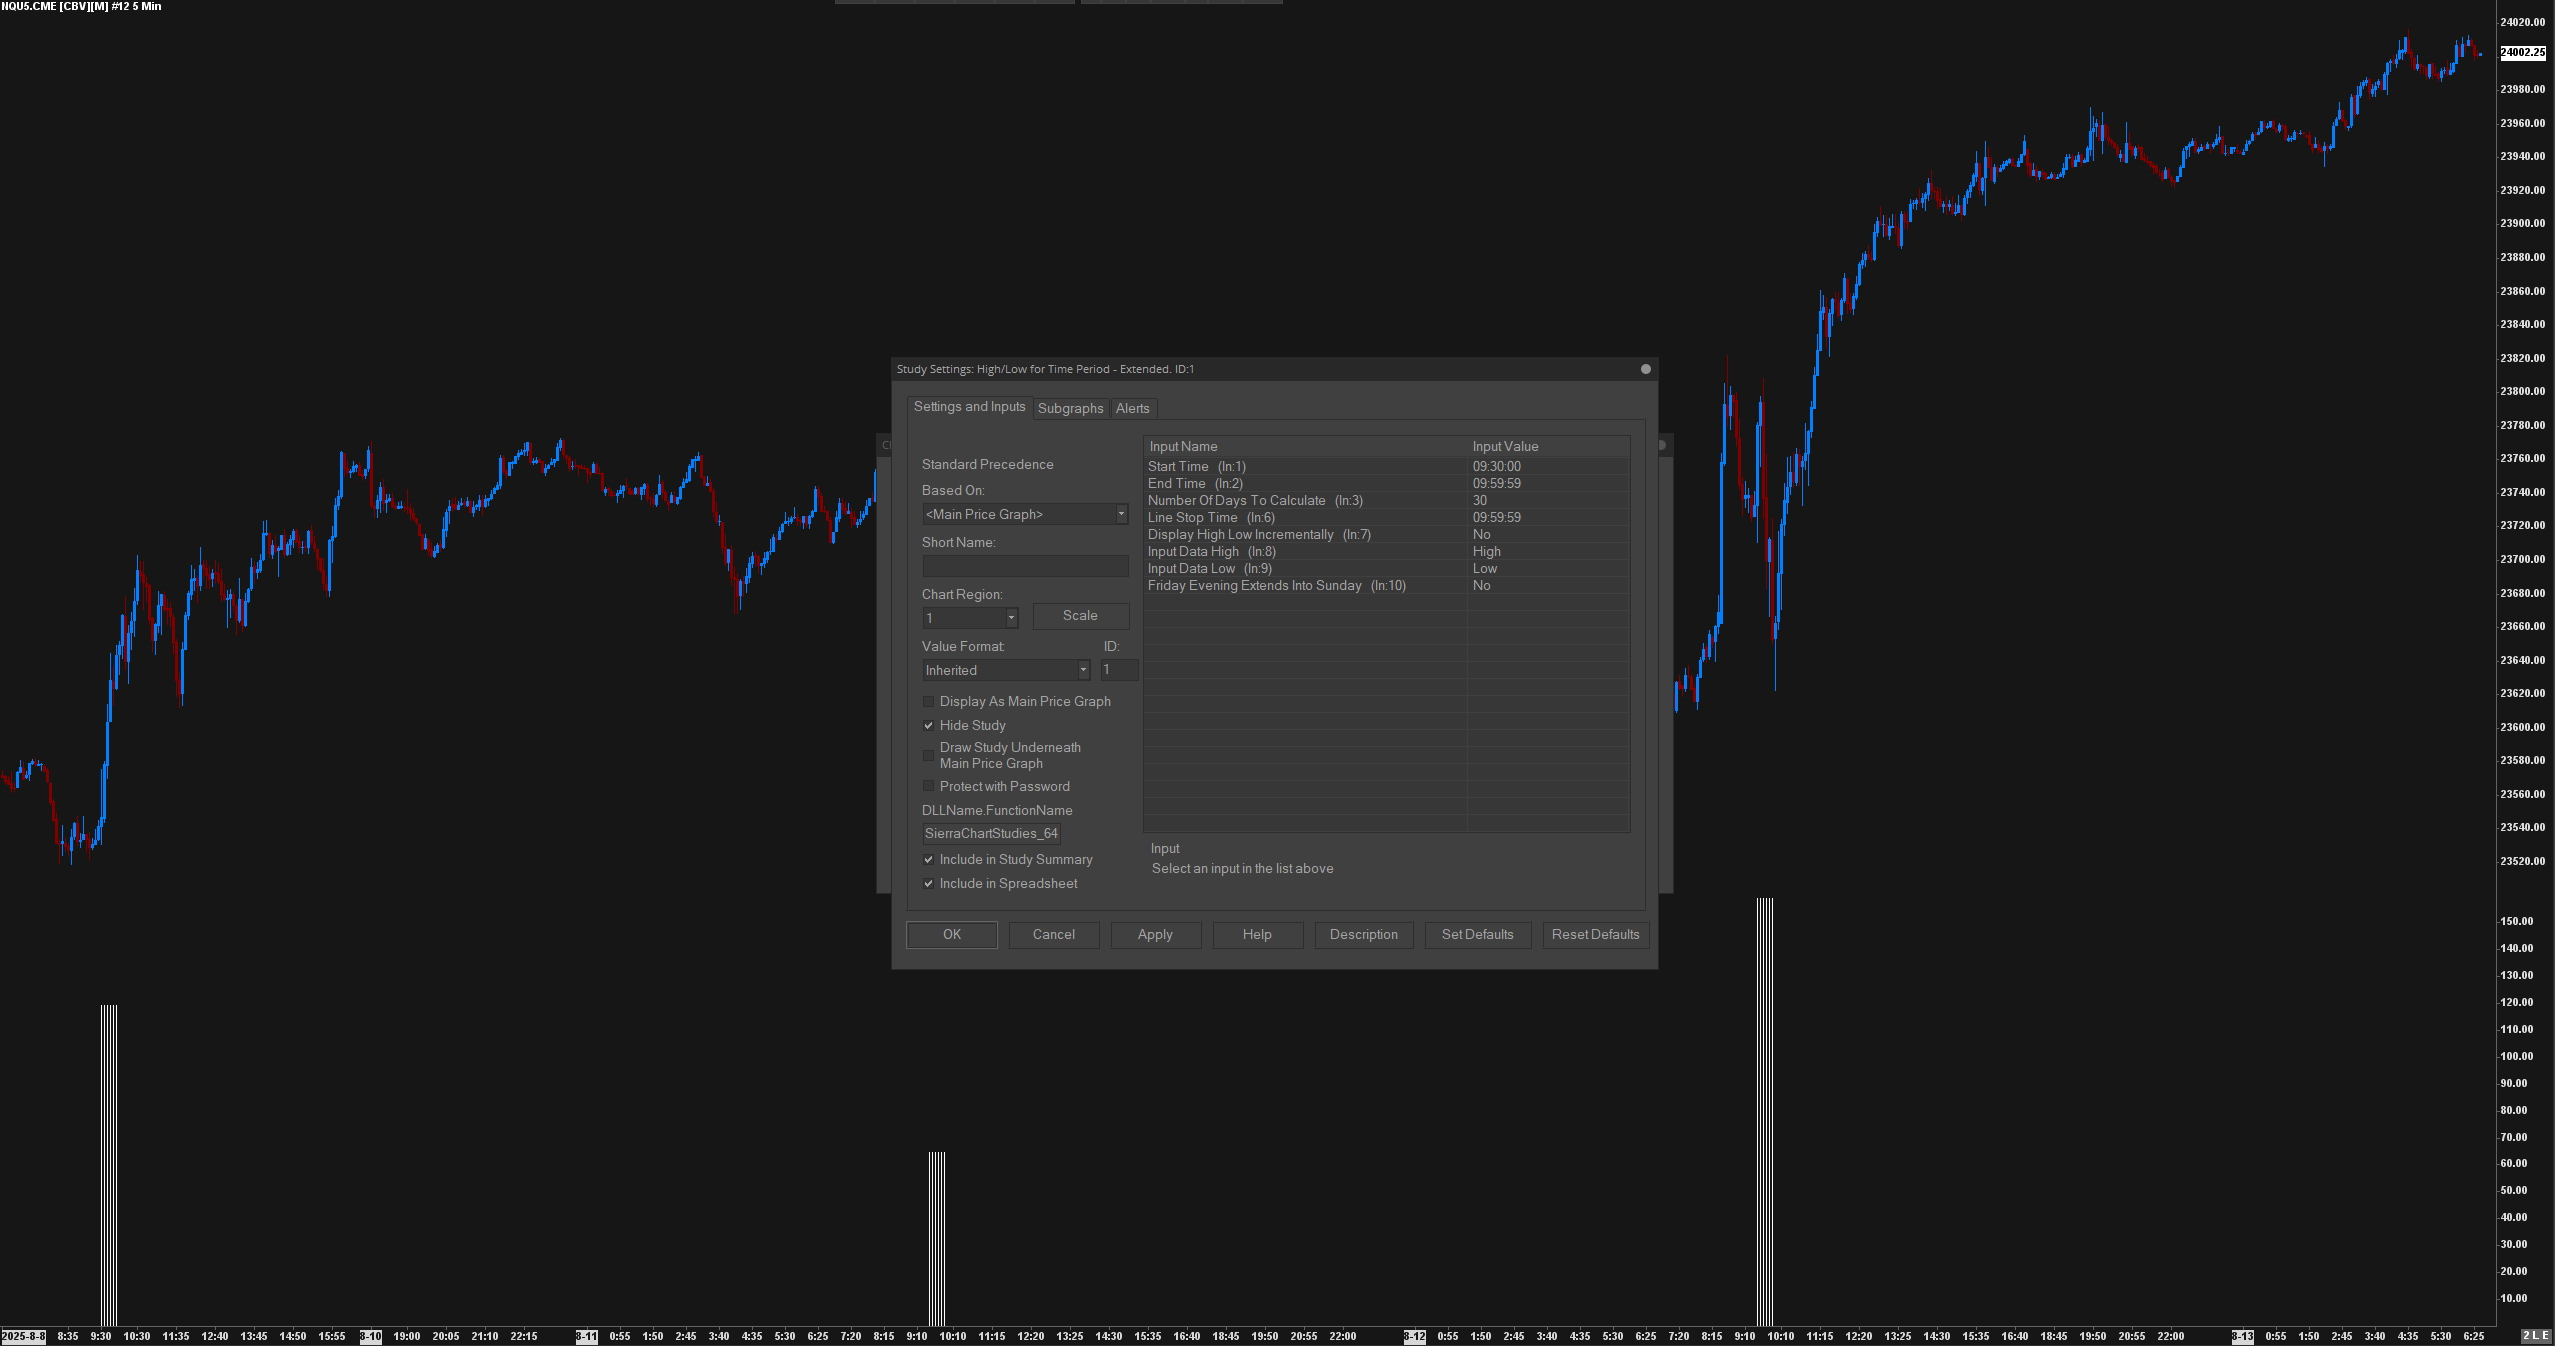The image size is (2555, 1346).
Task: Open the Alerts tab
Action: pyautogui.click(x=1132, y=408)
